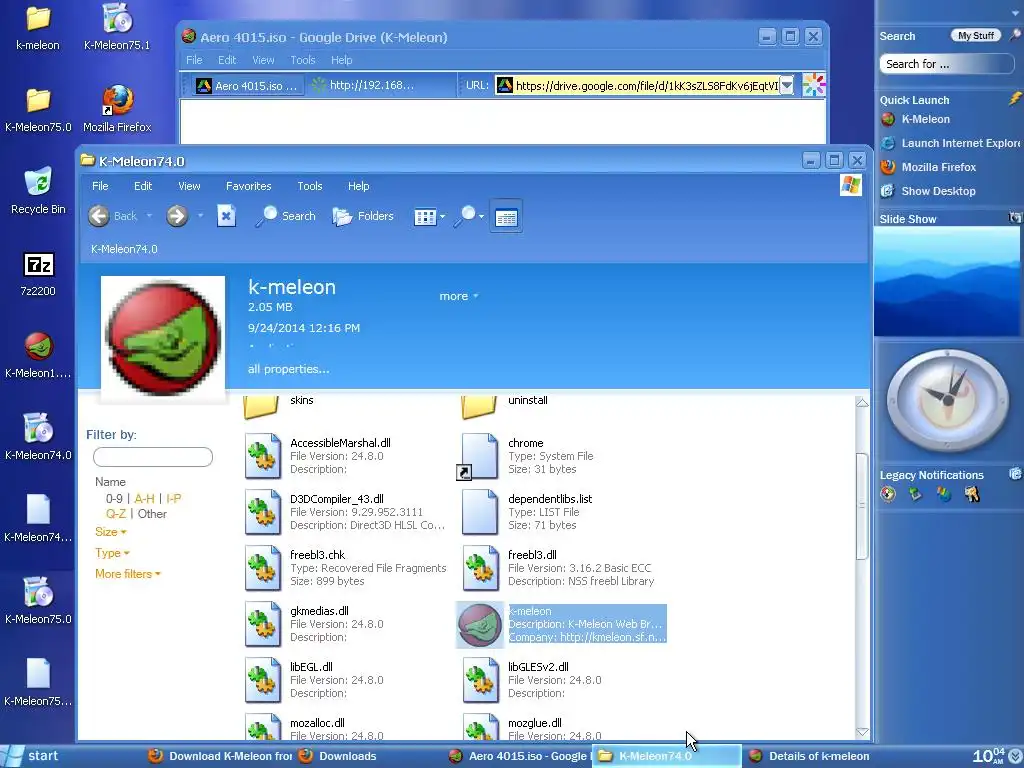Open the Edit menu in K-Meleon74.0 explorer

[143, 186]
